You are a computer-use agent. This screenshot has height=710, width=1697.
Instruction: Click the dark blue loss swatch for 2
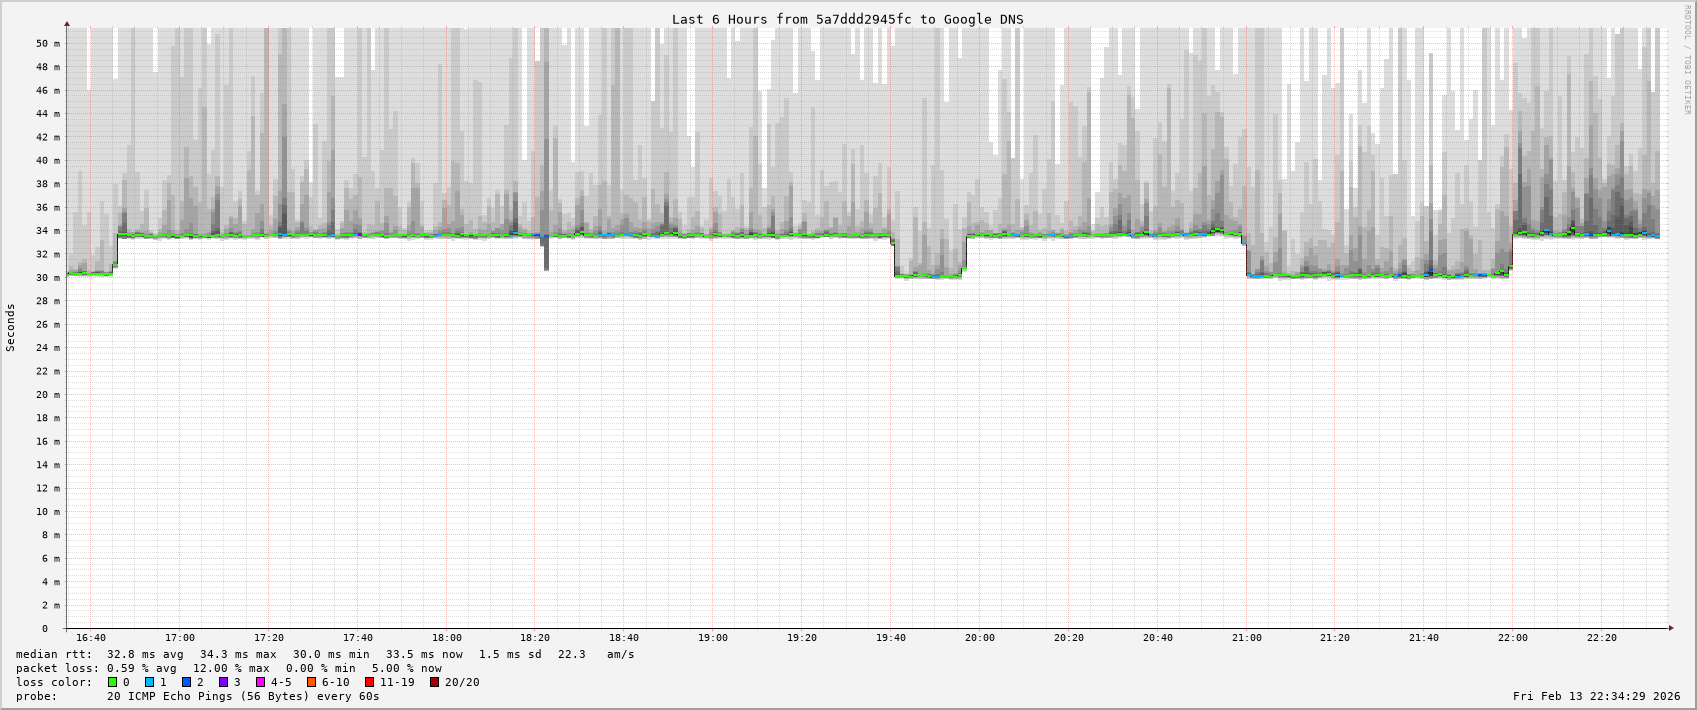coord(187,682)
